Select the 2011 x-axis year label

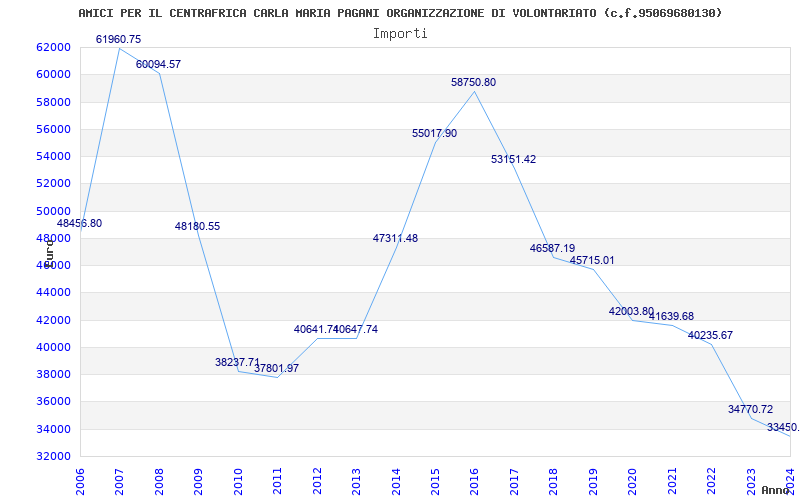point(277,480)
